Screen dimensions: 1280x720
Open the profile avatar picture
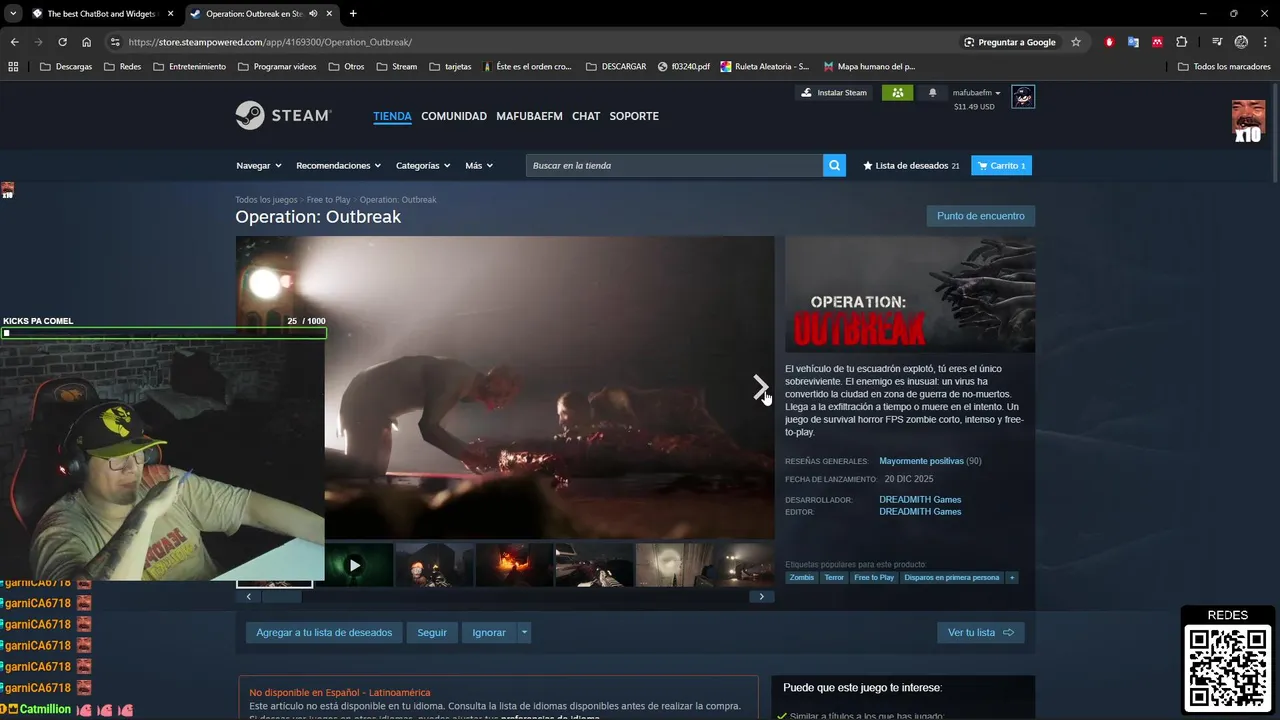1022,97
